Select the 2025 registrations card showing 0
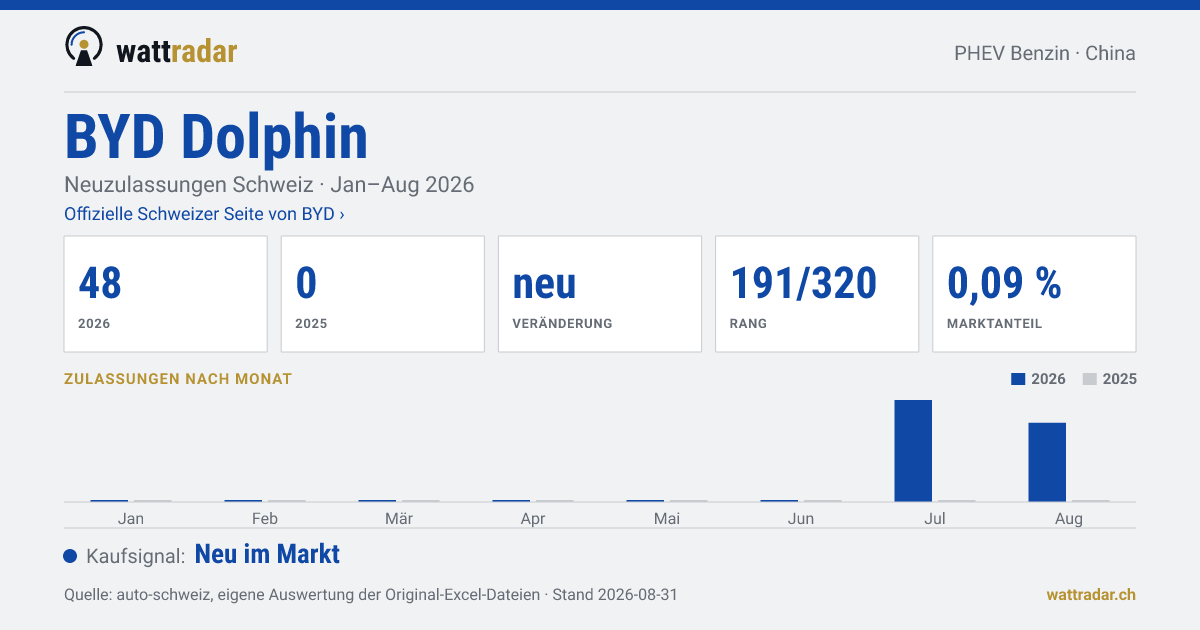The width and height of the screenshot is (1200, 630). (383, 294)
